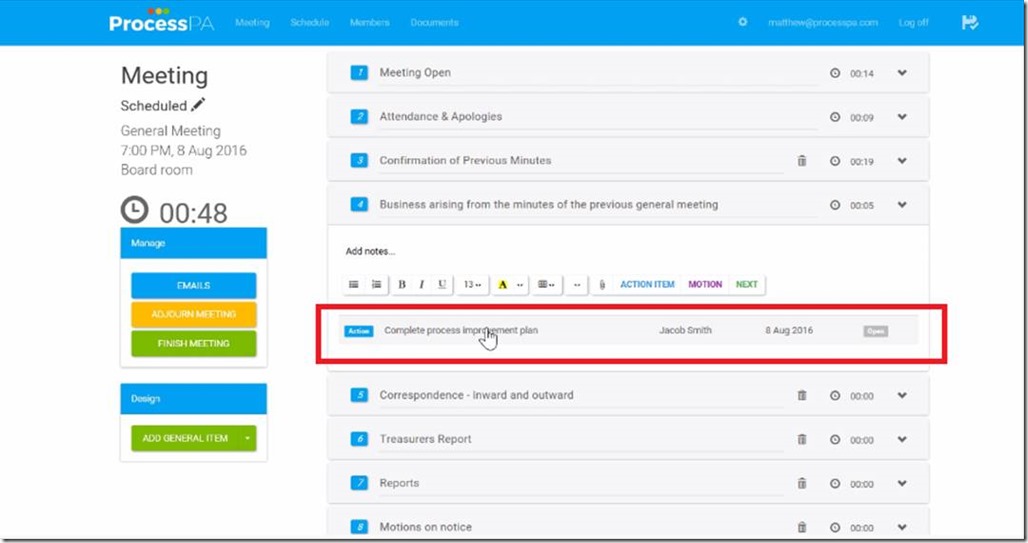The image size is (1028, 543).
Task: Open the font size 13 dropdown
Action: coord(472,285)
